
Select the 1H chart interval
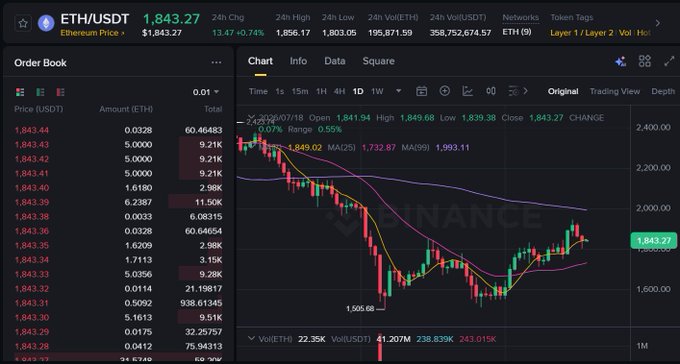(321, 91)
